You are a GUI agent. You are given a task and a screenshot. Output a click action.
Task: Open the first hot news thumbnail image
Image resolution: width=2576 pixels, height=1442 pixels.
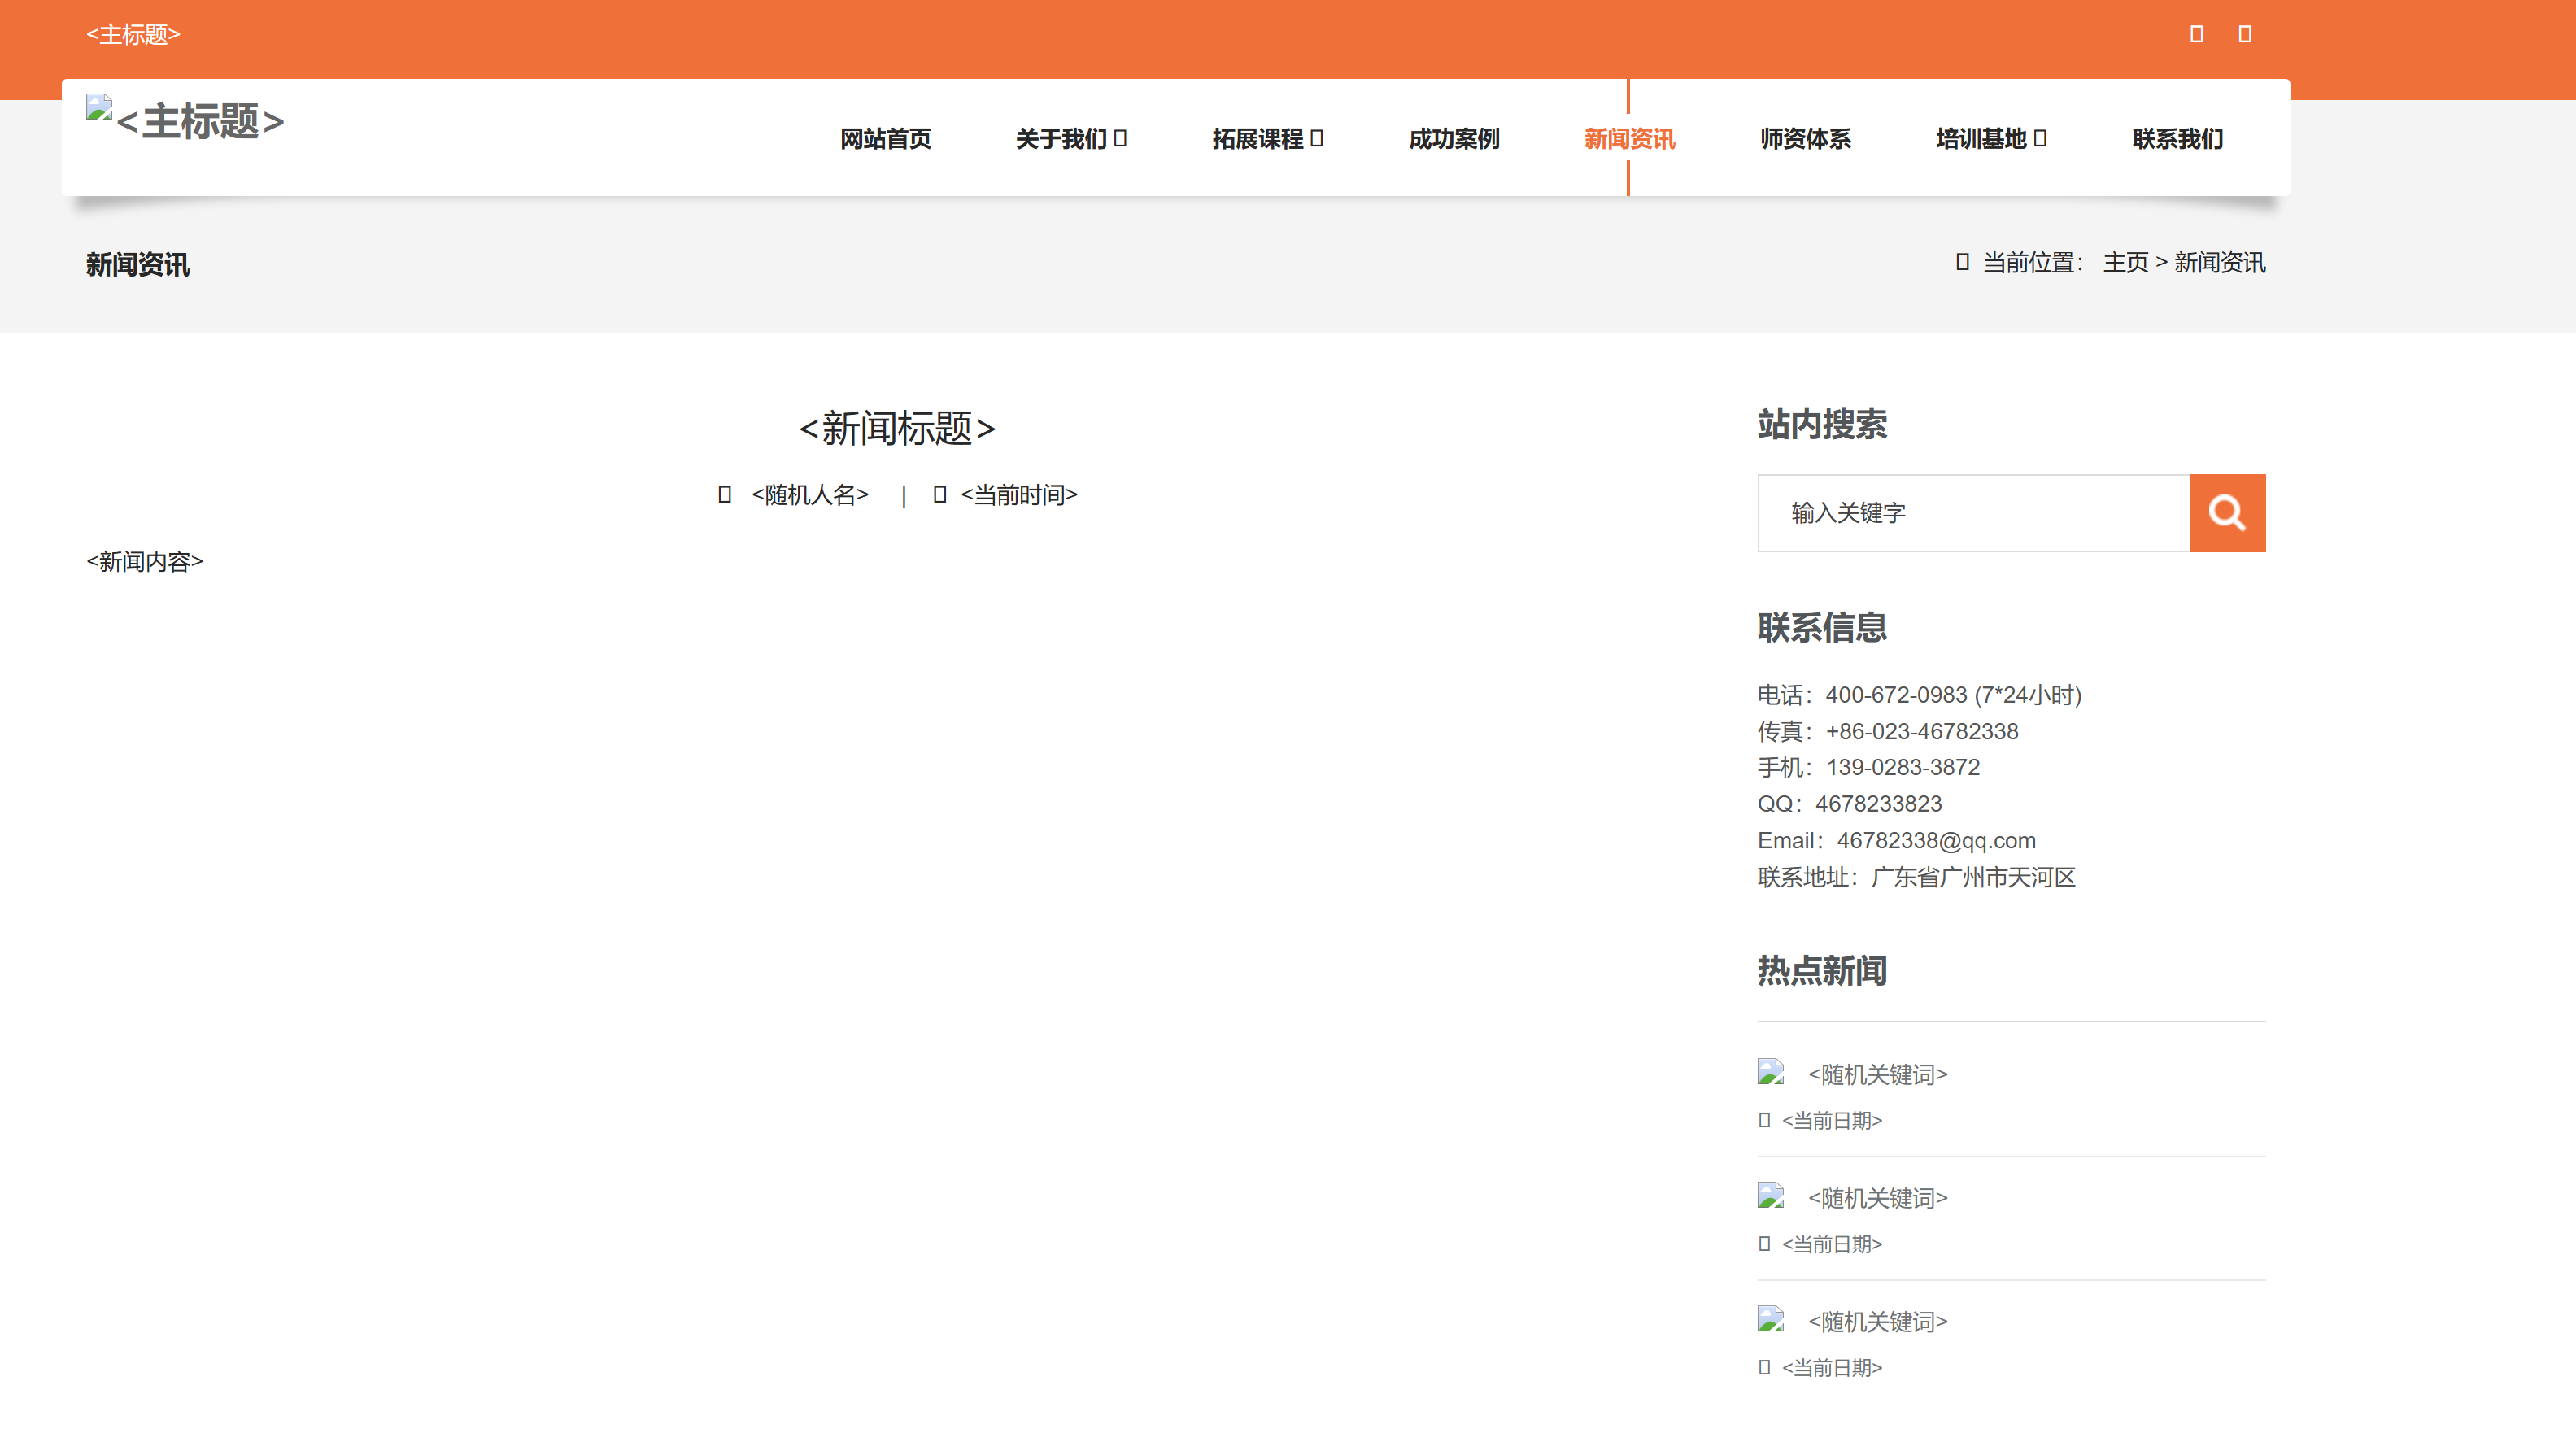pyautogui.click(x=1770, y=1072)
